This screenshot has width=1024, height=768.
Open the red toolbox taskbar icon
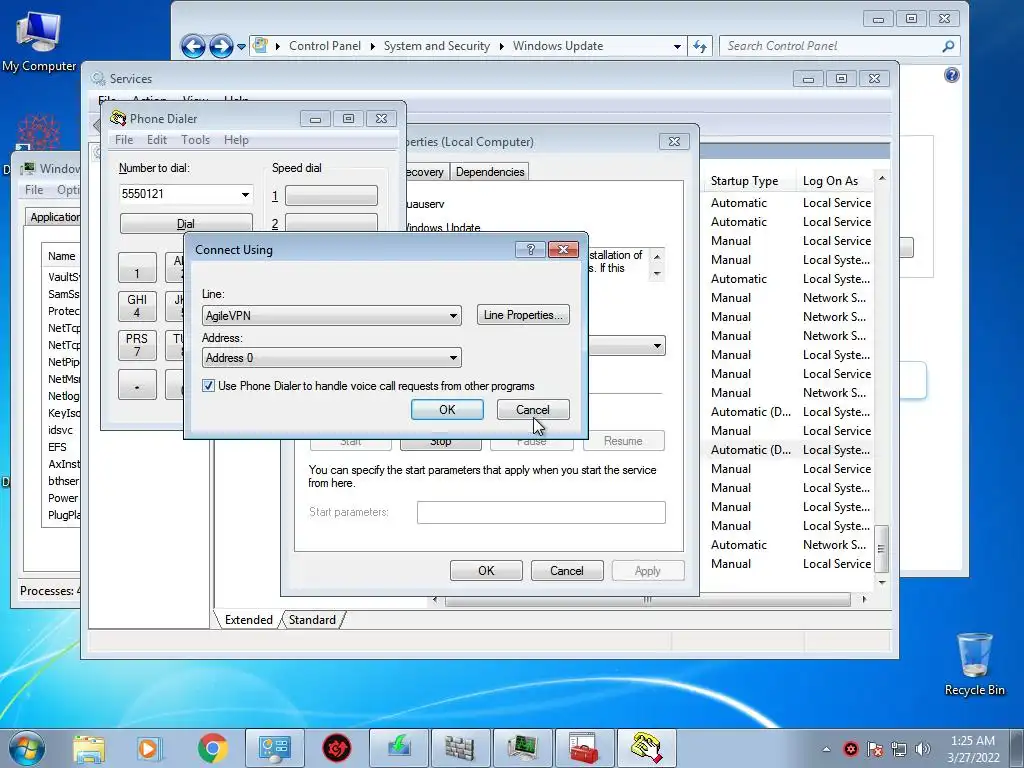click(584, 748)
